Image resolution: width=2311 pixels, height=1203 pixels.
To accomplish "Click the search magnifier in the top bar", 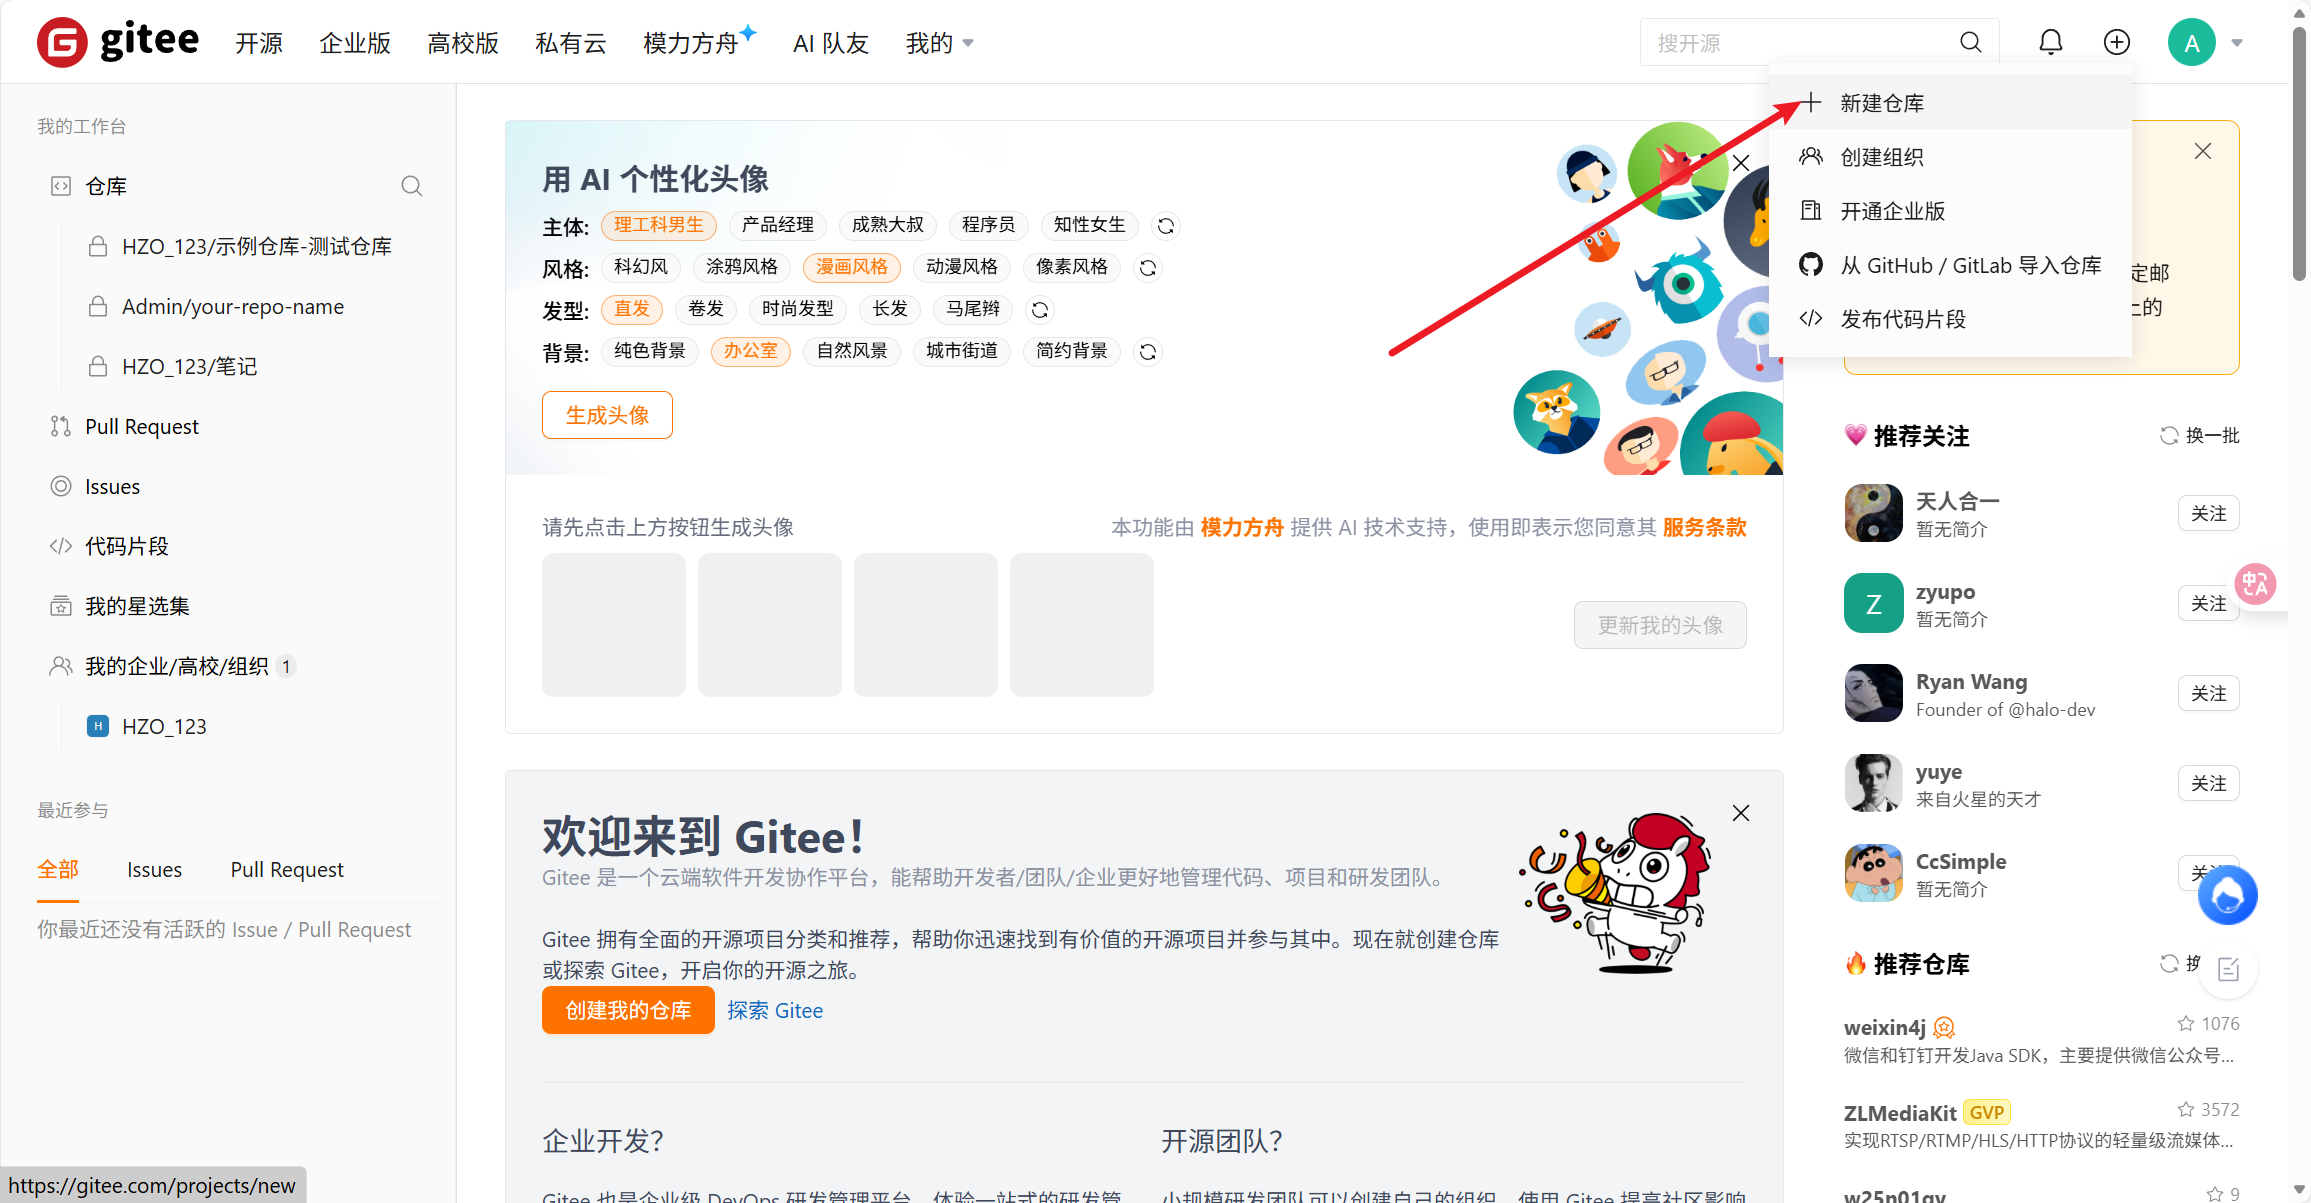I will coord(1968,42).
